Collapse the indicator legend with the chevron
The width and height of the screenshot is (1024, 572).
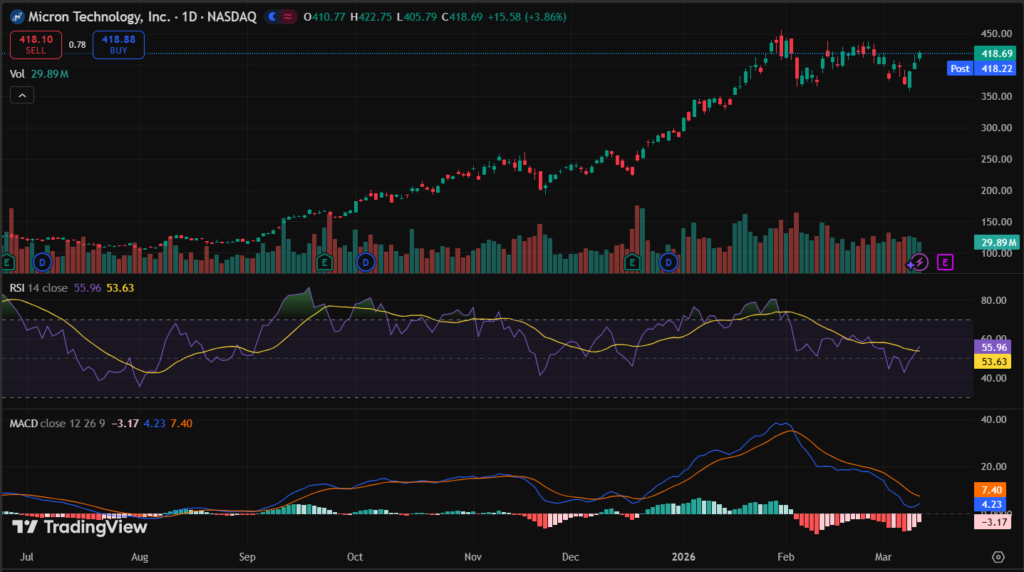[x=22, y=95]
